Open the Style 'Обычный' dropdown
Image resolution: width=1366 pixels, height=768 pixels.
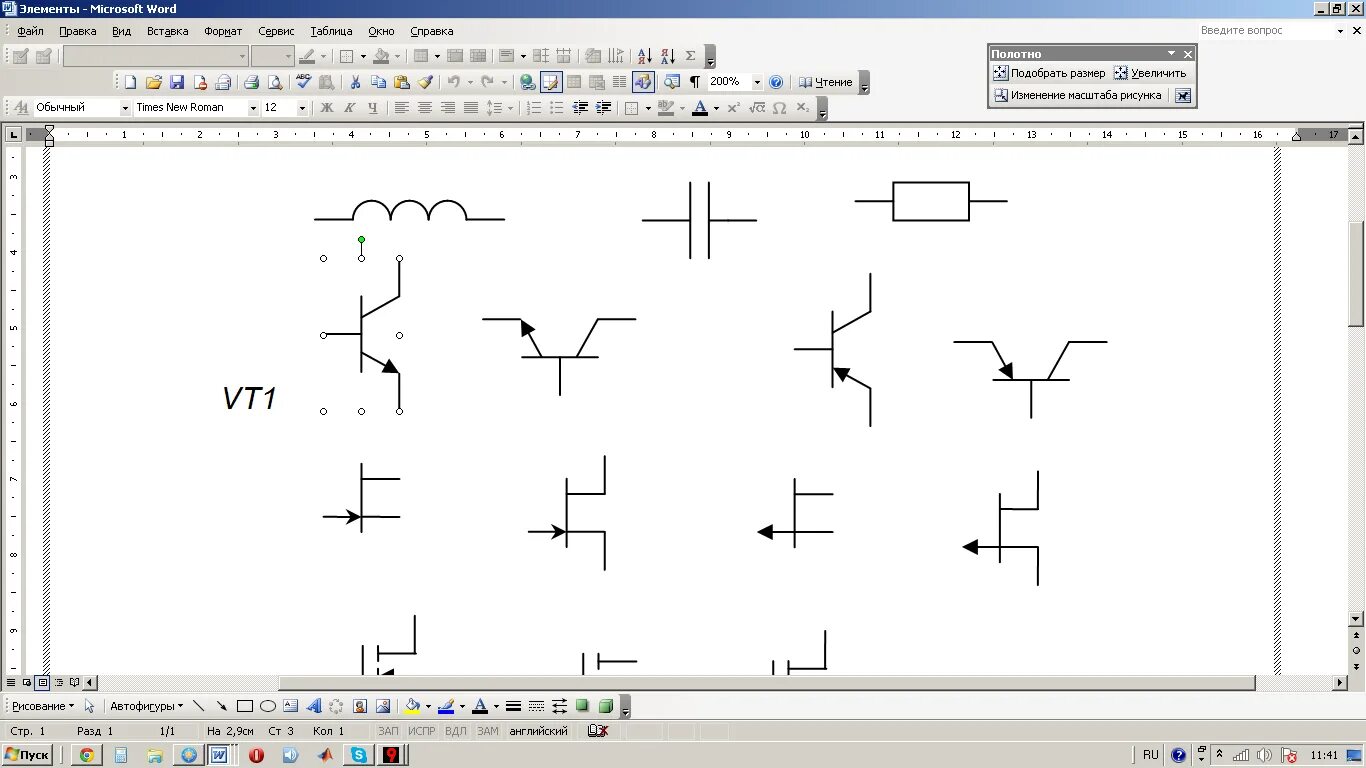[x=125, y=108]
